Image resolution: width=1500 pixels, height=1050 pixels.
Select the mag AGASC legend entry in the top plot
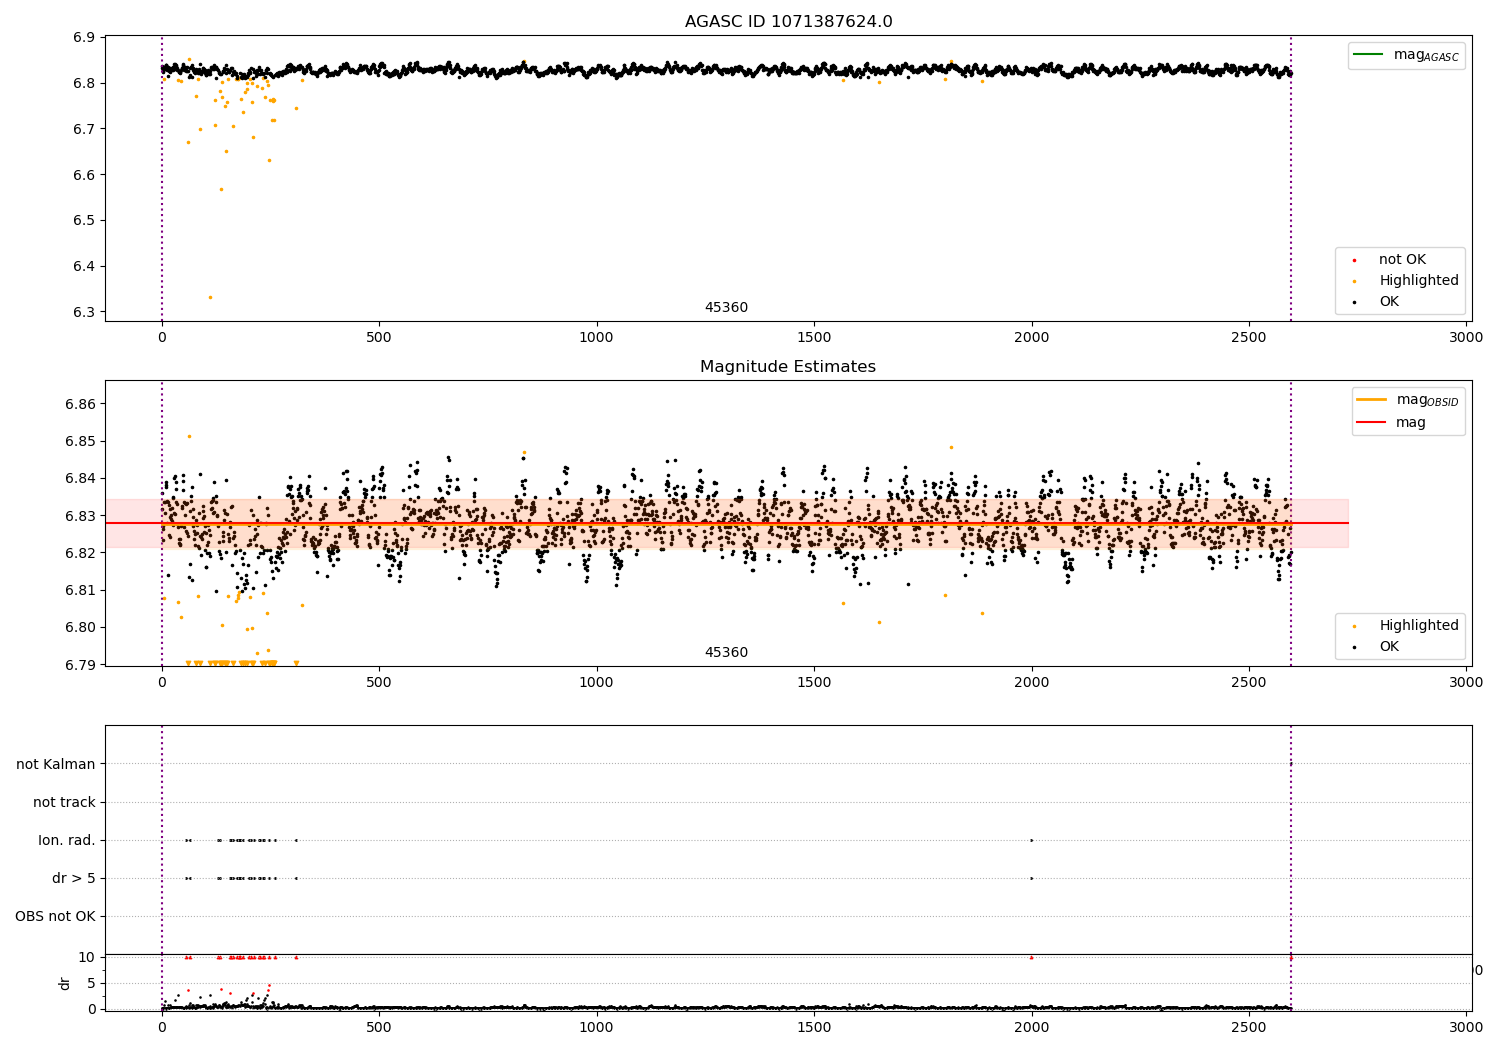pyautogui.click(x=1406, y=55)
